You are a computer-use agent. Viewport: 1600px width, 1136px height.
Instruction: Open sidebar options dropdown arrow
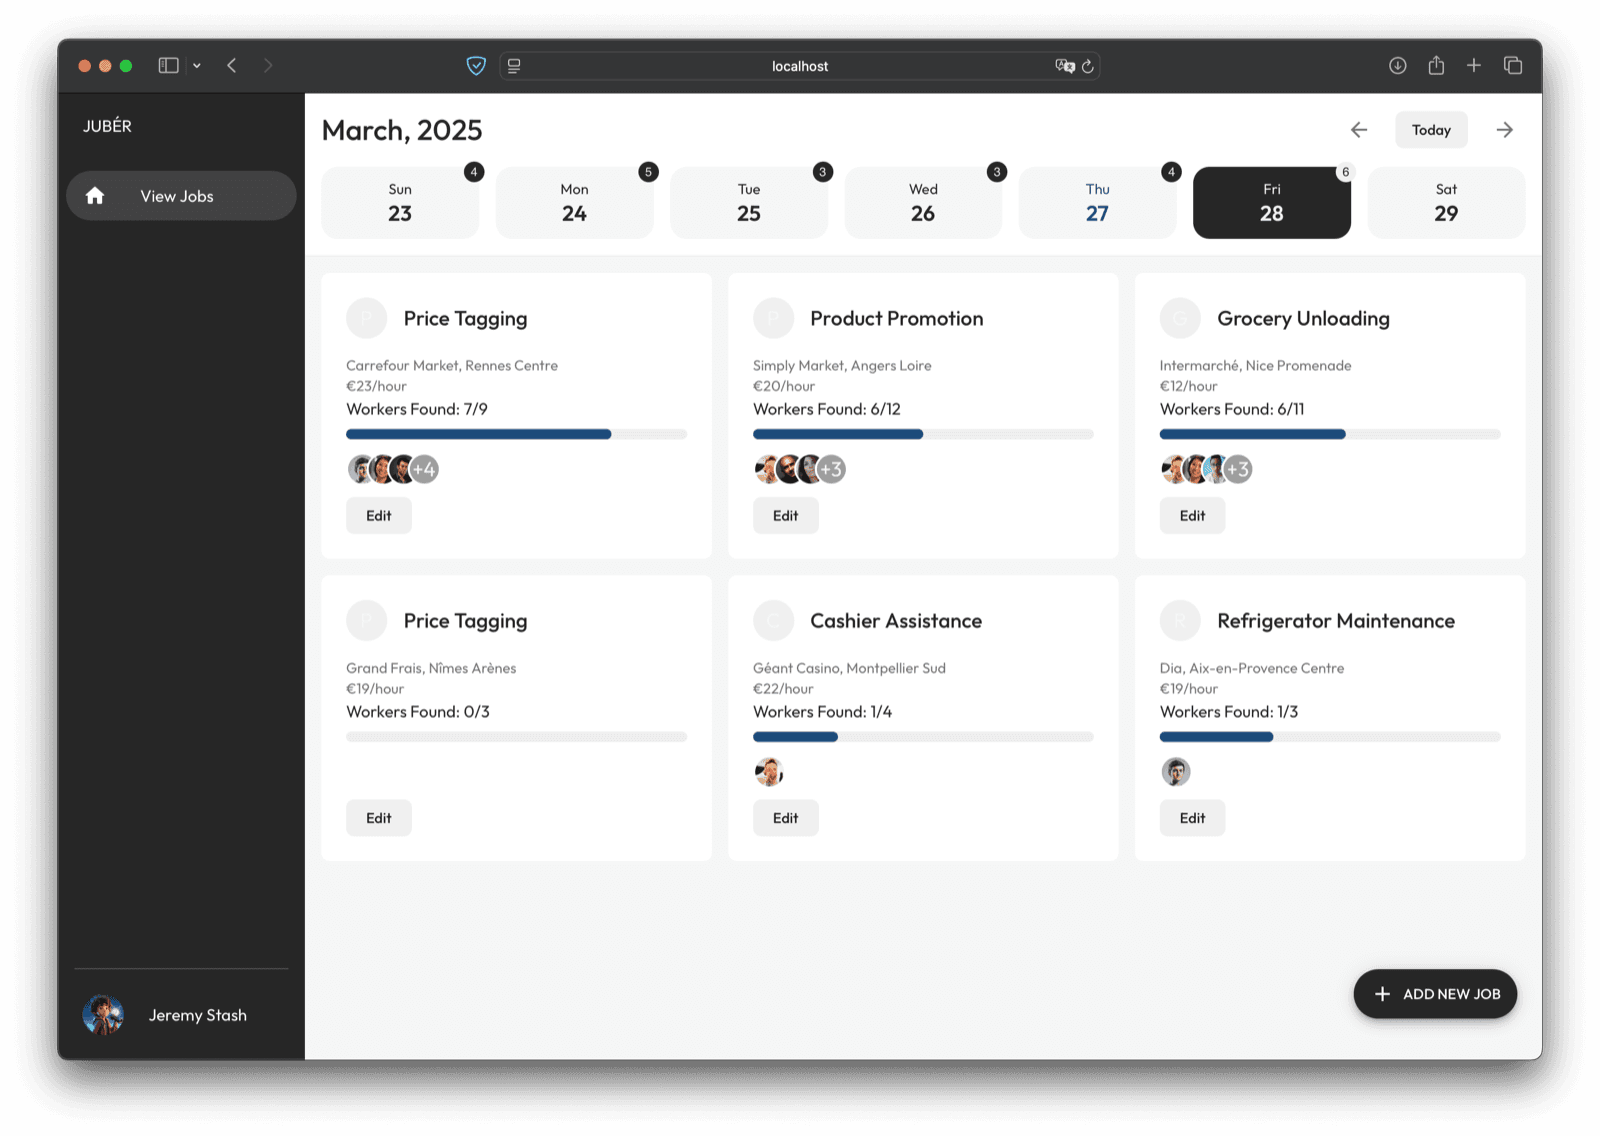click(x=197, y=66)
